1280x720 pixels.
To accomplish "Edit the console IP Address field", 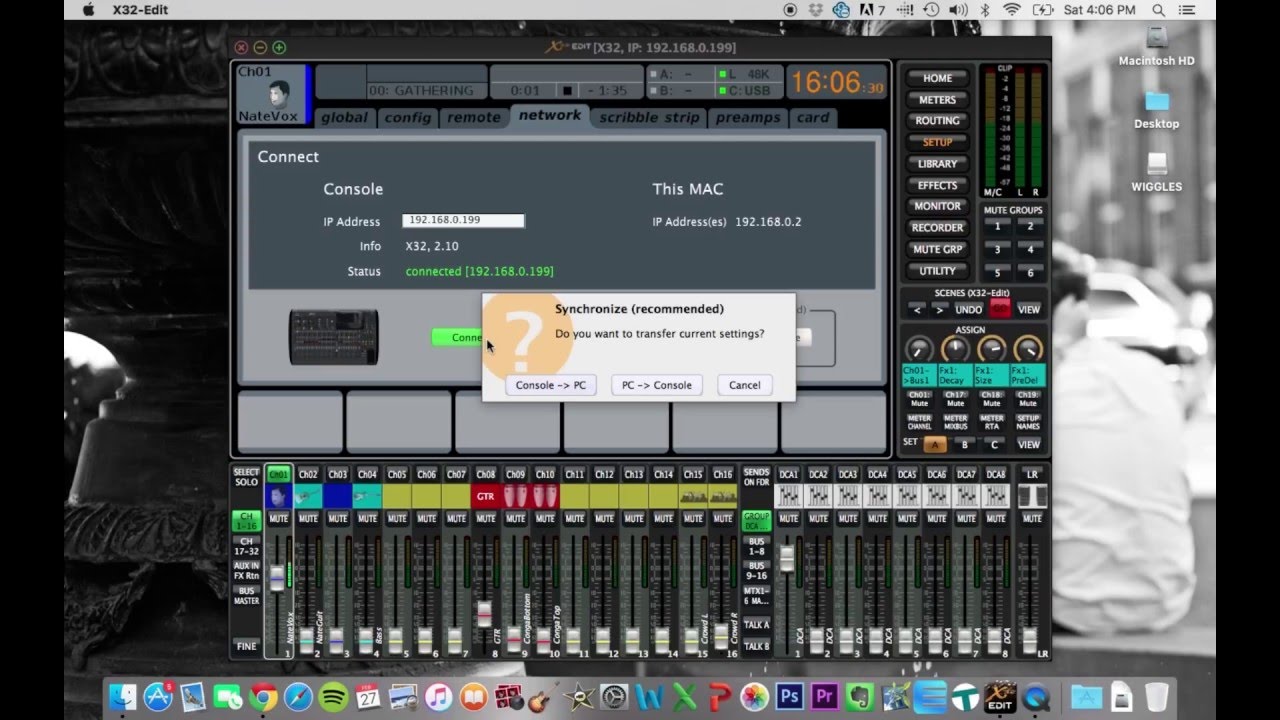I will point(463,221).
